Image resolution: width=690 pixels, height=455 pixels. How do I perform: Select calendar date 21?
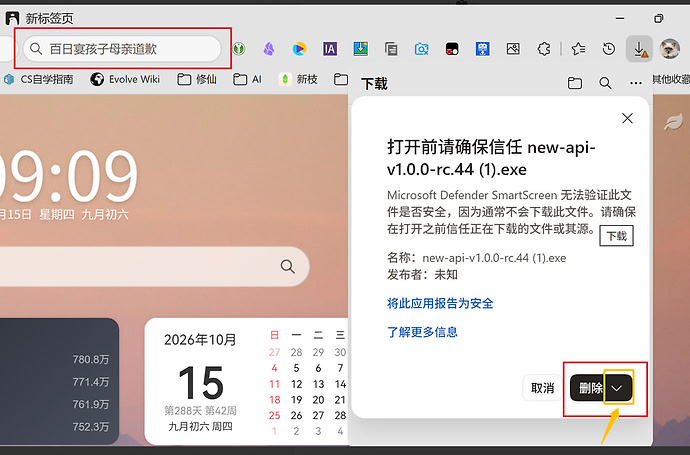coord(340,400)
